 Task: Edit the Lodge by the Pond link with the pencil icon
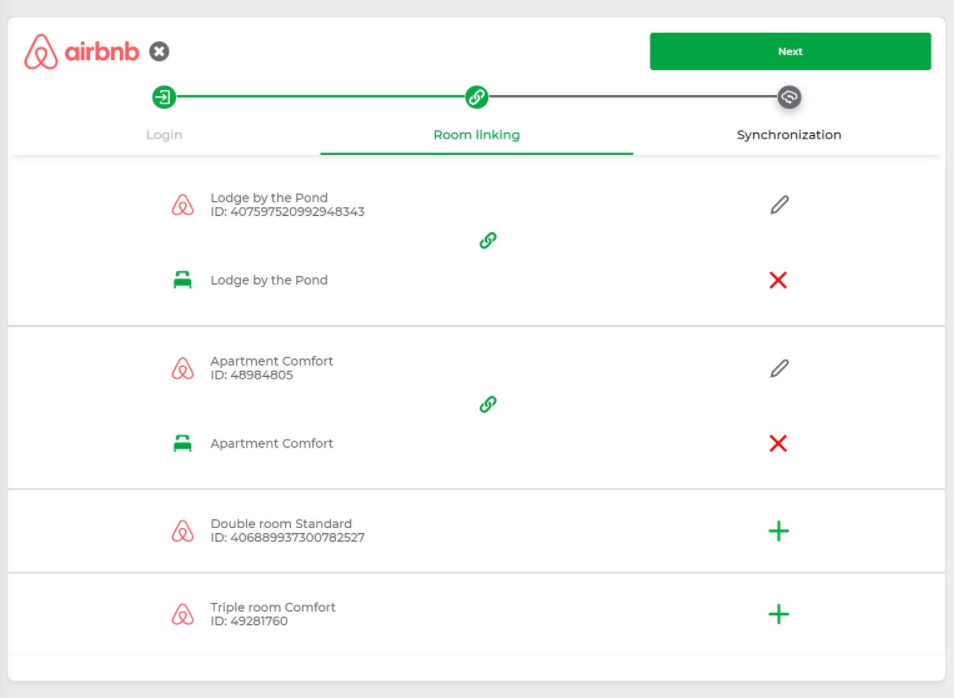[779, 204]
